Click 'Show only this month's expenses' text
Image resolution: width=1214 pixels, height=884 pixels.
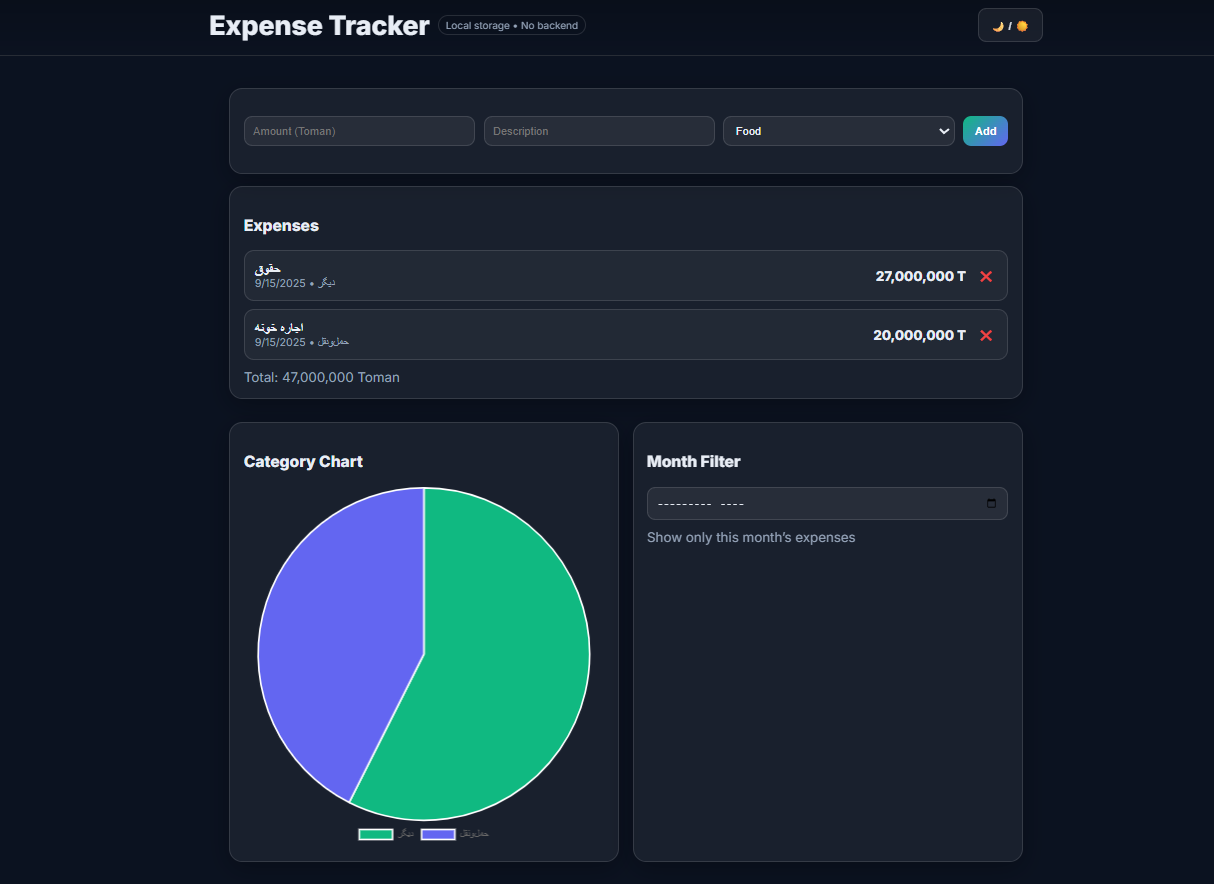(751, 537)
